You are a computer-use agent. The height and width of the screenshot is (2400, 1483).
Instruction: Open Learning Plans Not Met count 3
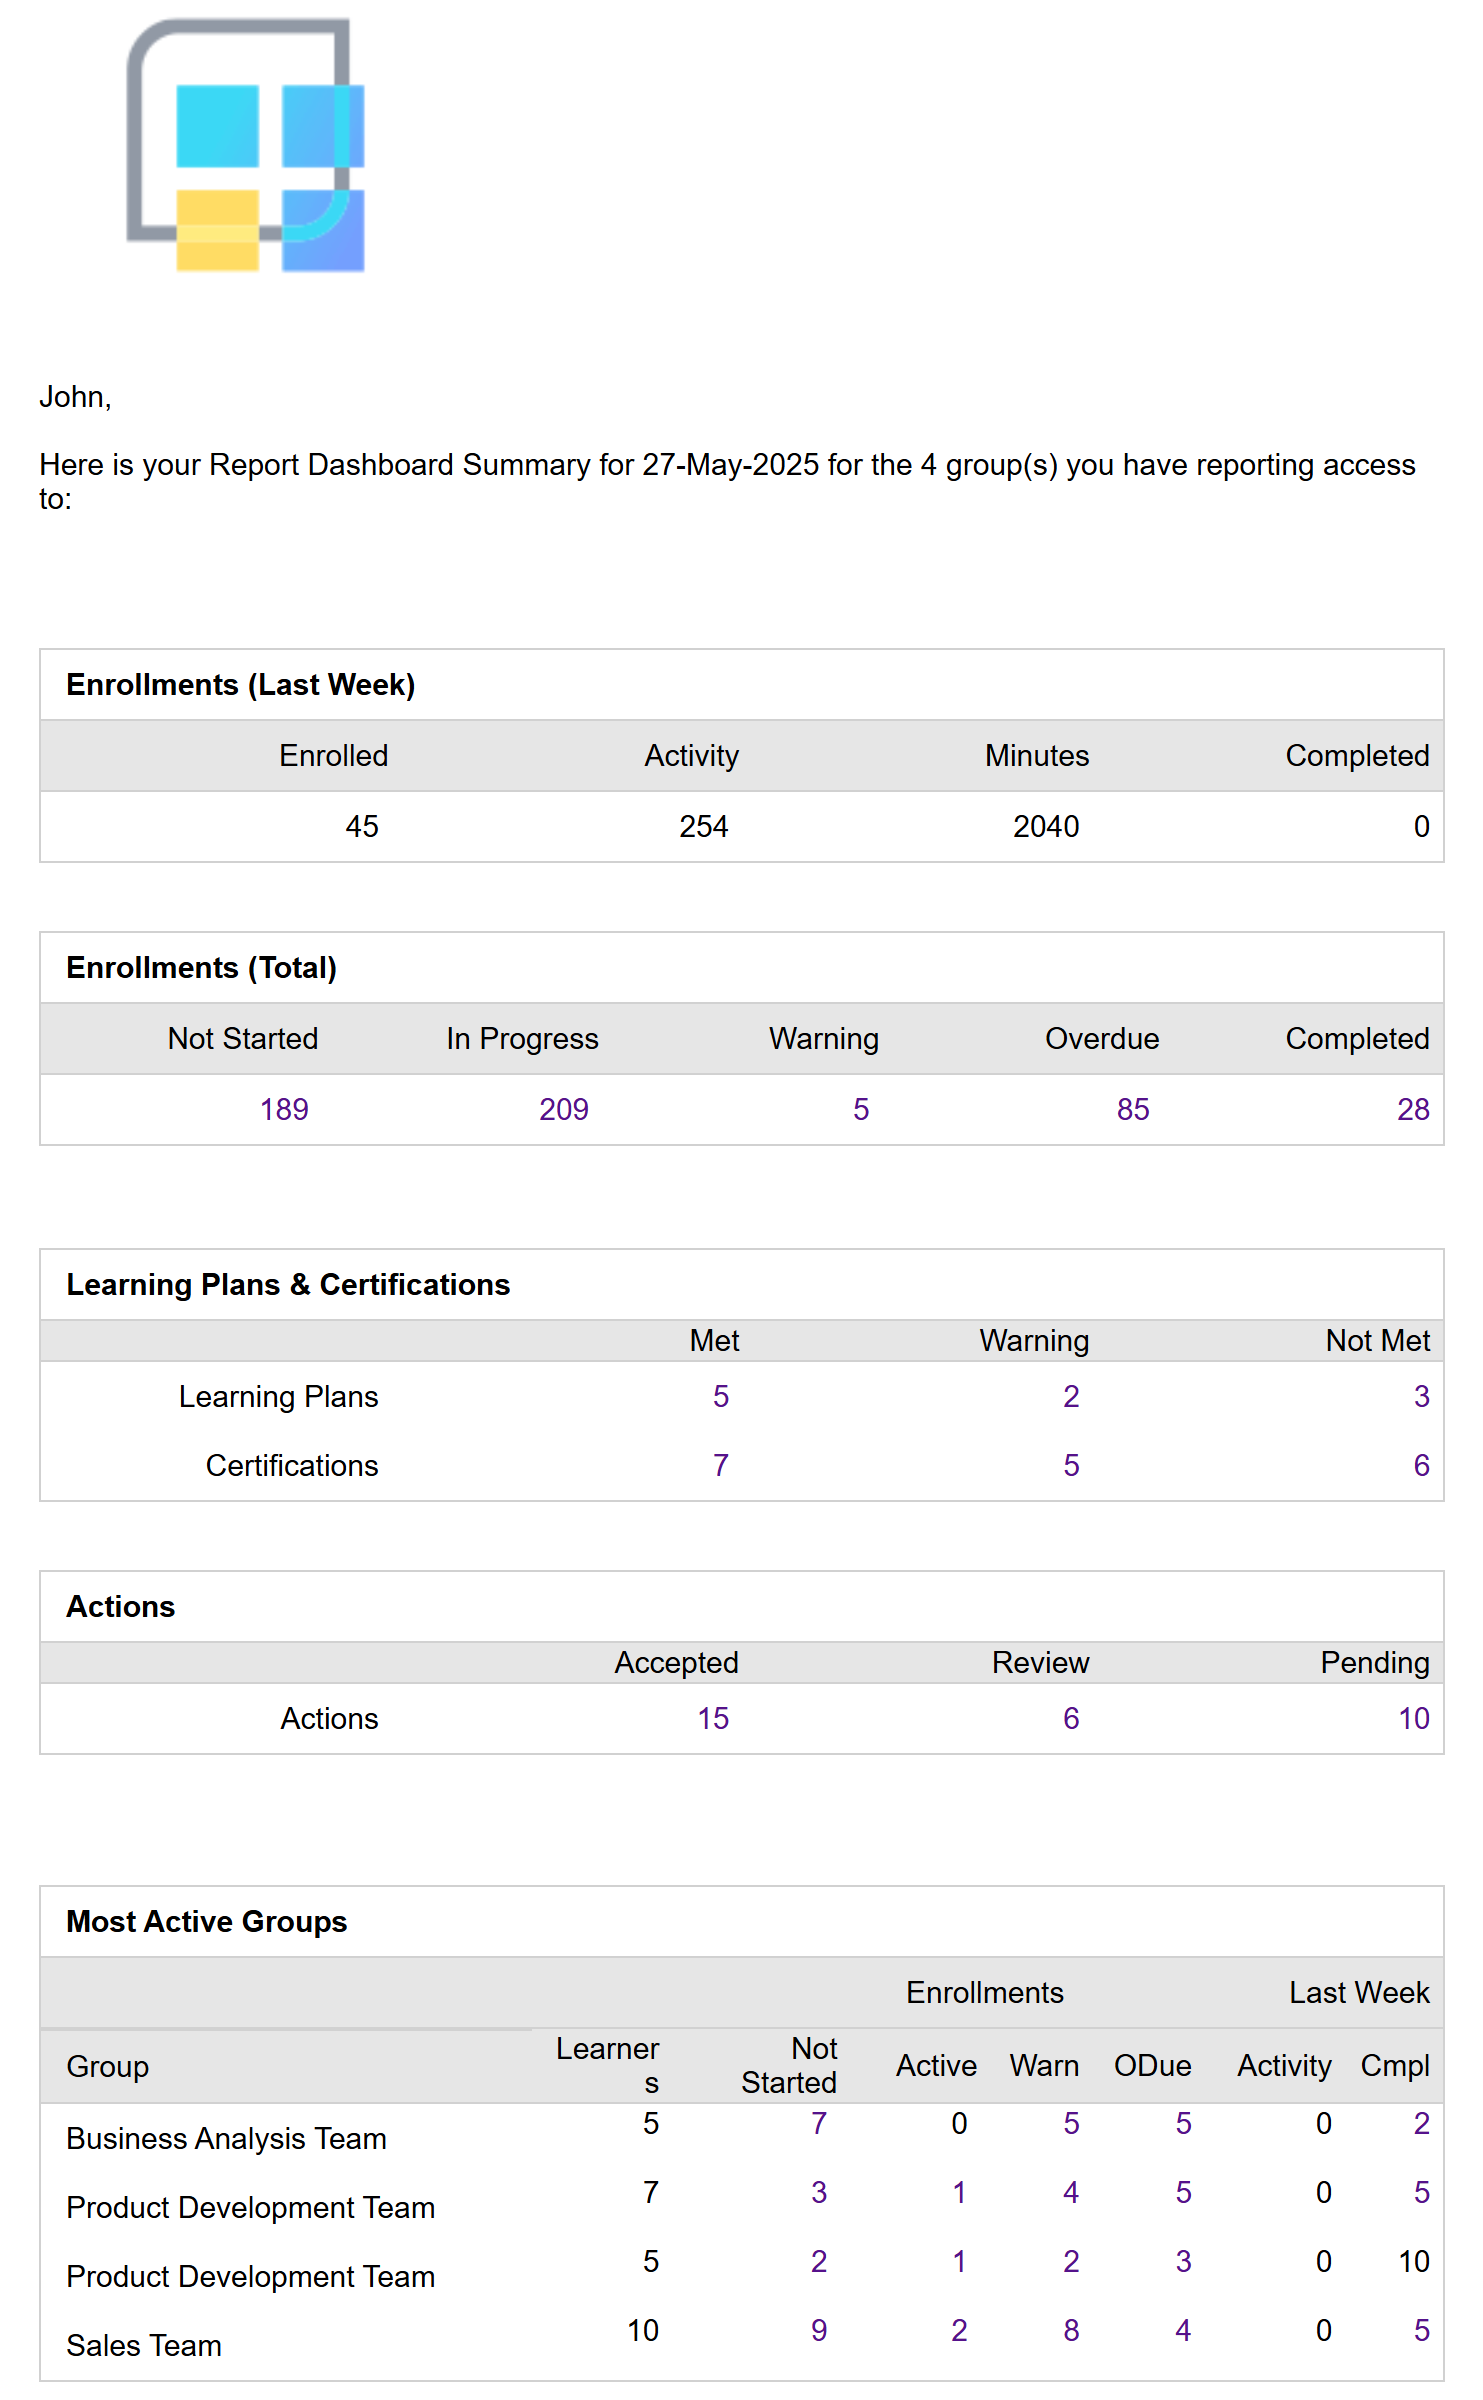tap(1421, 1396)
